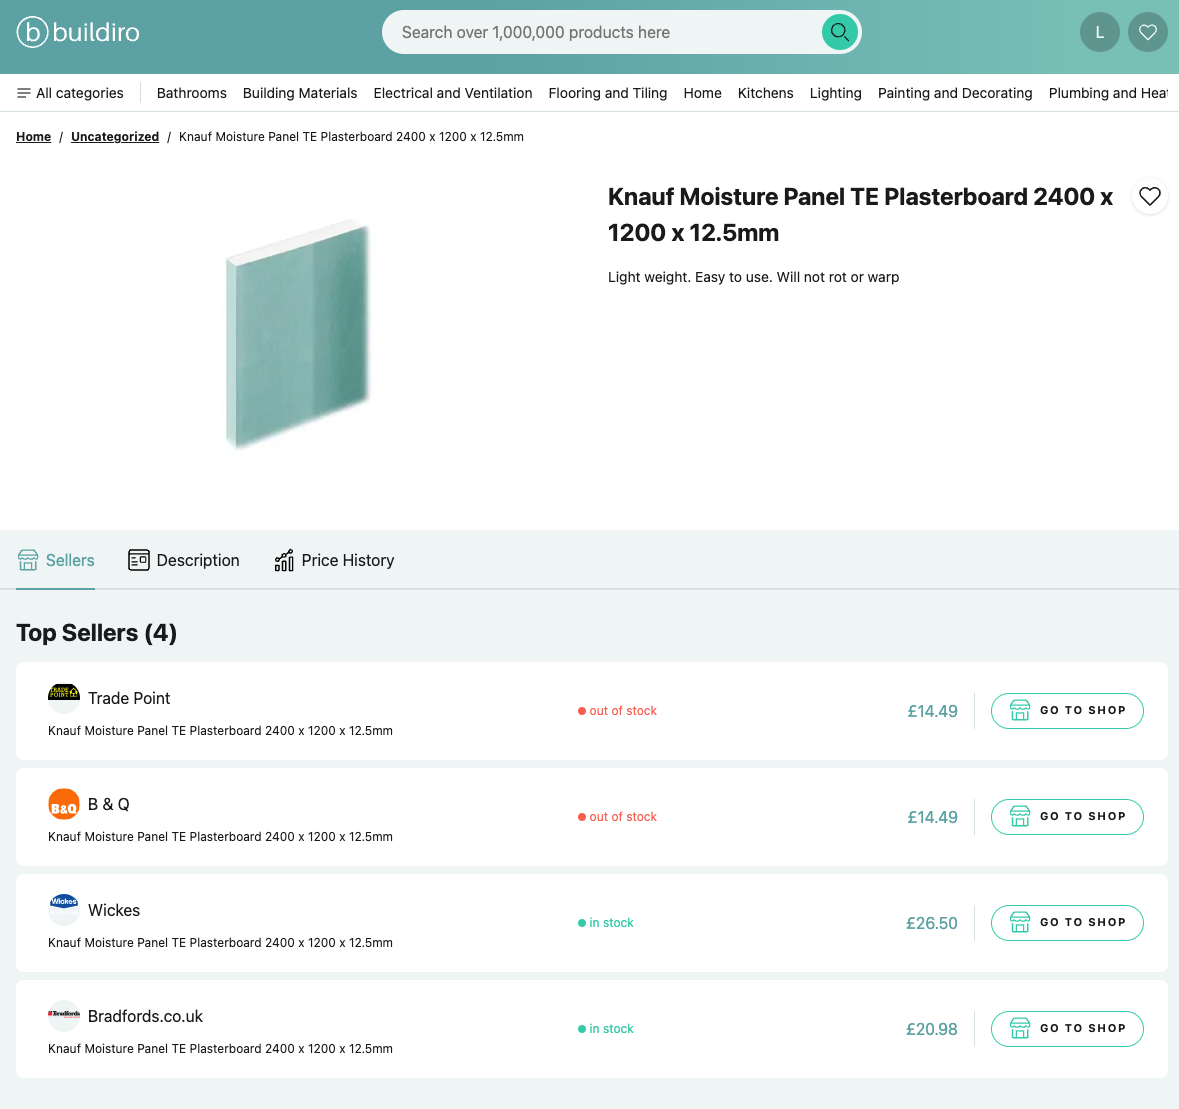
Task: Click Trade Point out of stock status
Action: tap(617, 711)
